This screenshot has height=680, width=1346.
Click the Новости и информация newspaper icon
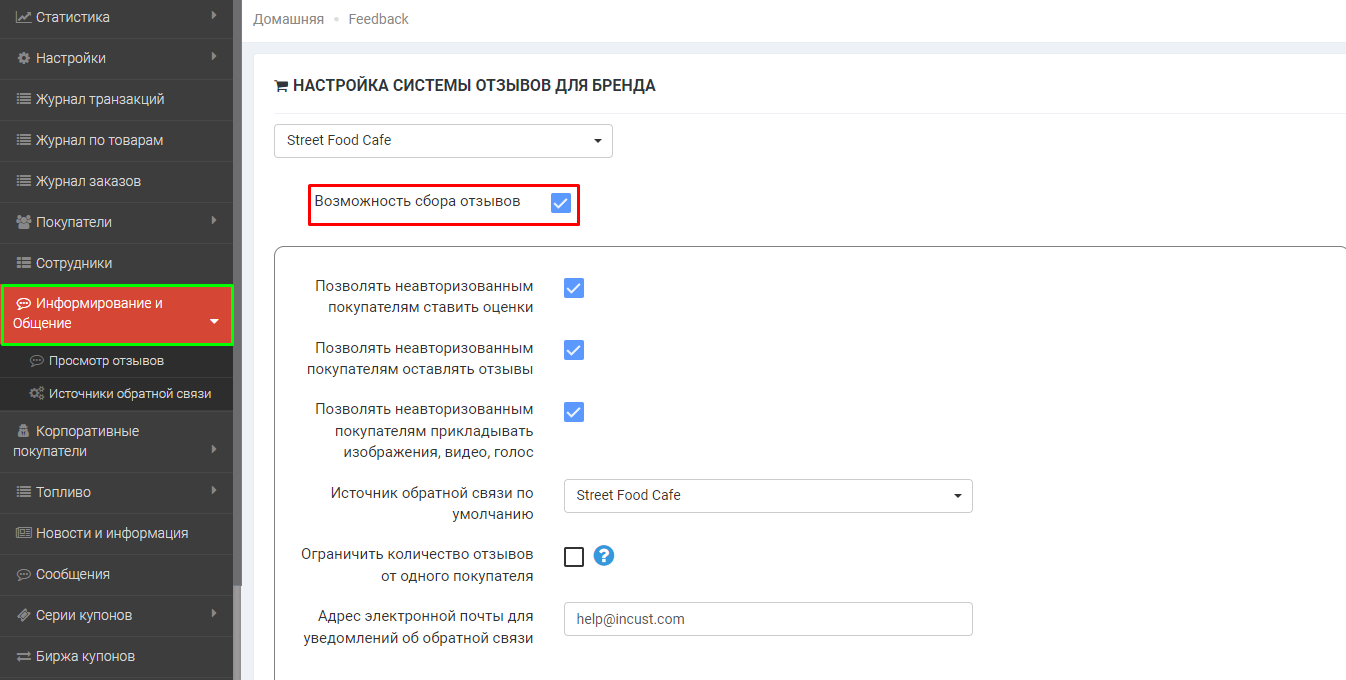(x=24, y=533)
